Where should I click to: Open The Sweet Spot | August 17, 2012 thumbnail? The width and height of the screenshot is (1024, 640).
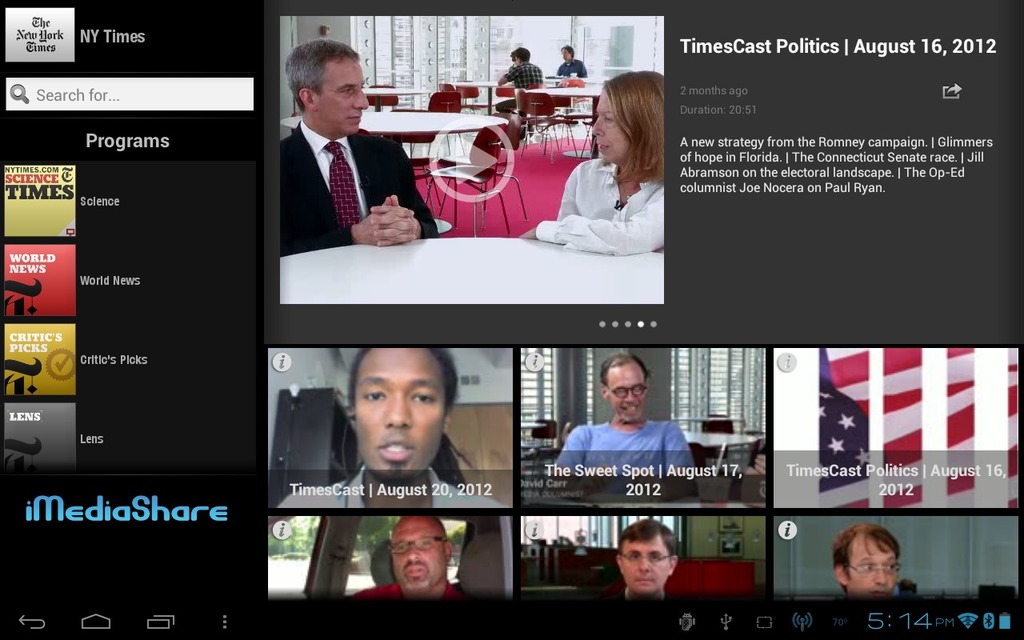pos(643,428)
